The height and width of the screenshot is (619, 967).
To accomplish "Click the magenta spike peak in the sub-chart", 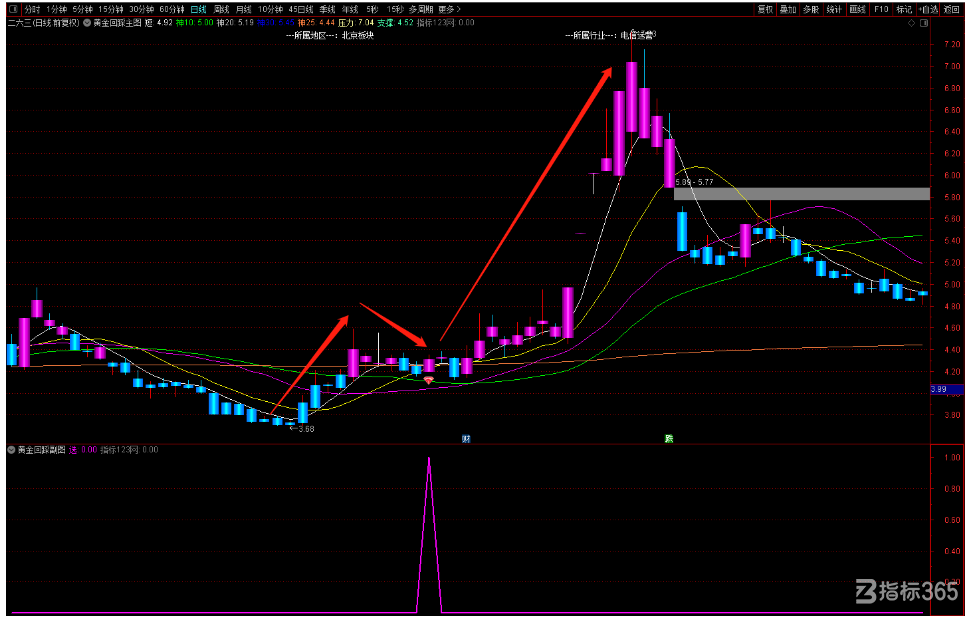I will pos(429,458).
